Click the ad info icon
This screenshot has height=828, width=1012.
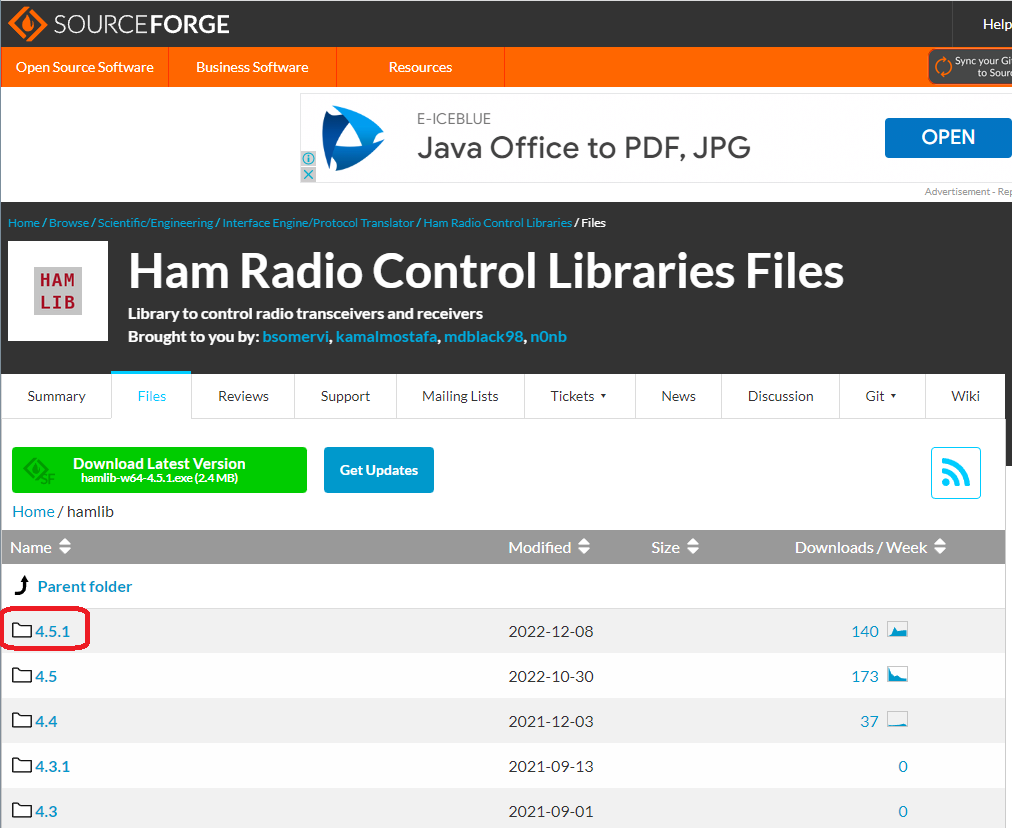(x=309, y=158)
